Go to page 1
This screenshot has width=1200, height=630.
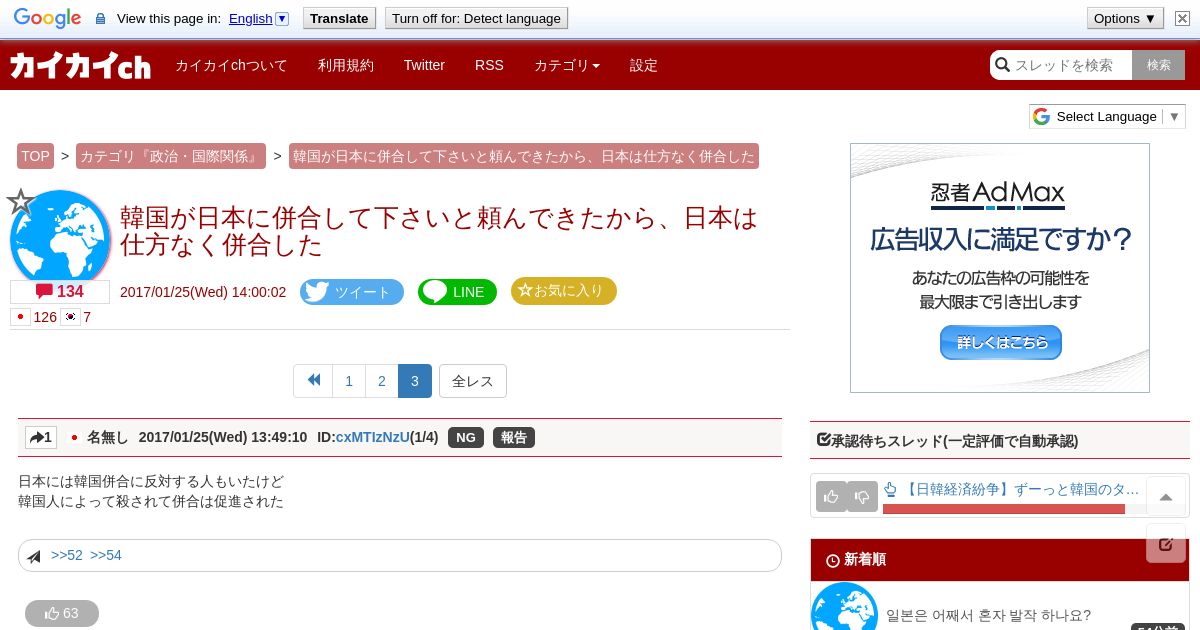tap(349, 381)
